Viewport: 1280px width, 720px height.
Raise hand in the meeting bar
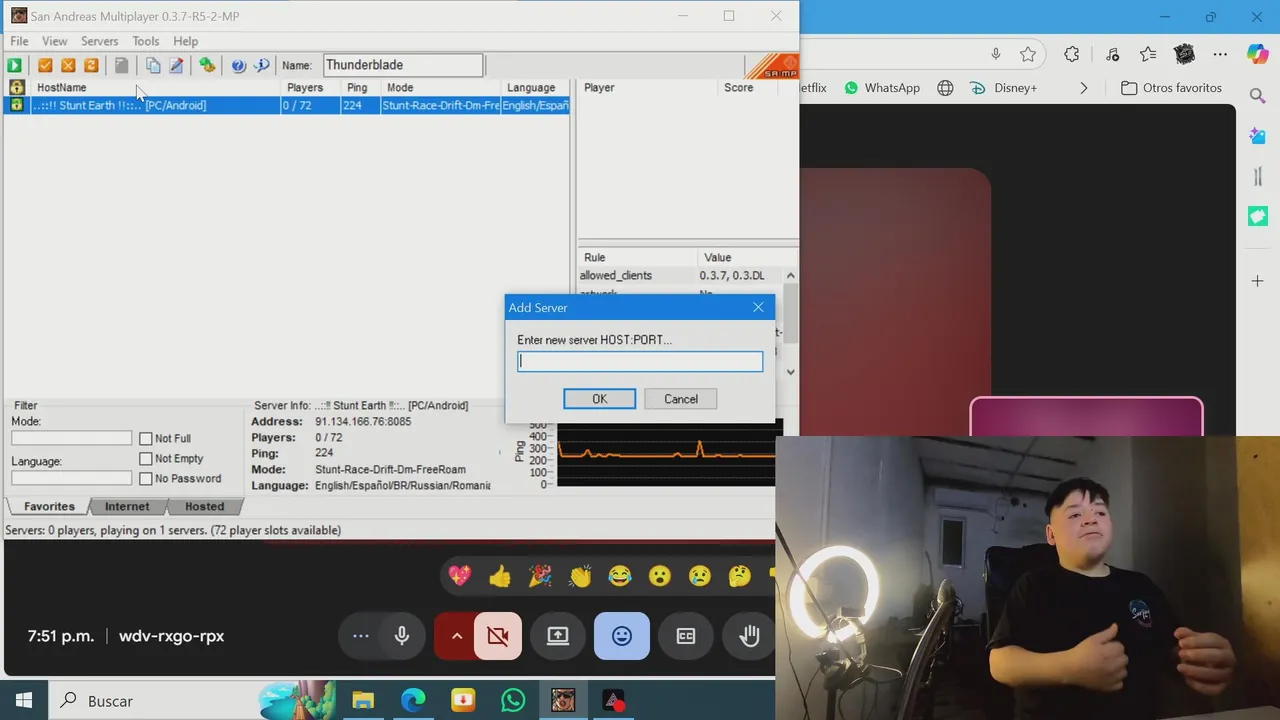tap(750, 636)
